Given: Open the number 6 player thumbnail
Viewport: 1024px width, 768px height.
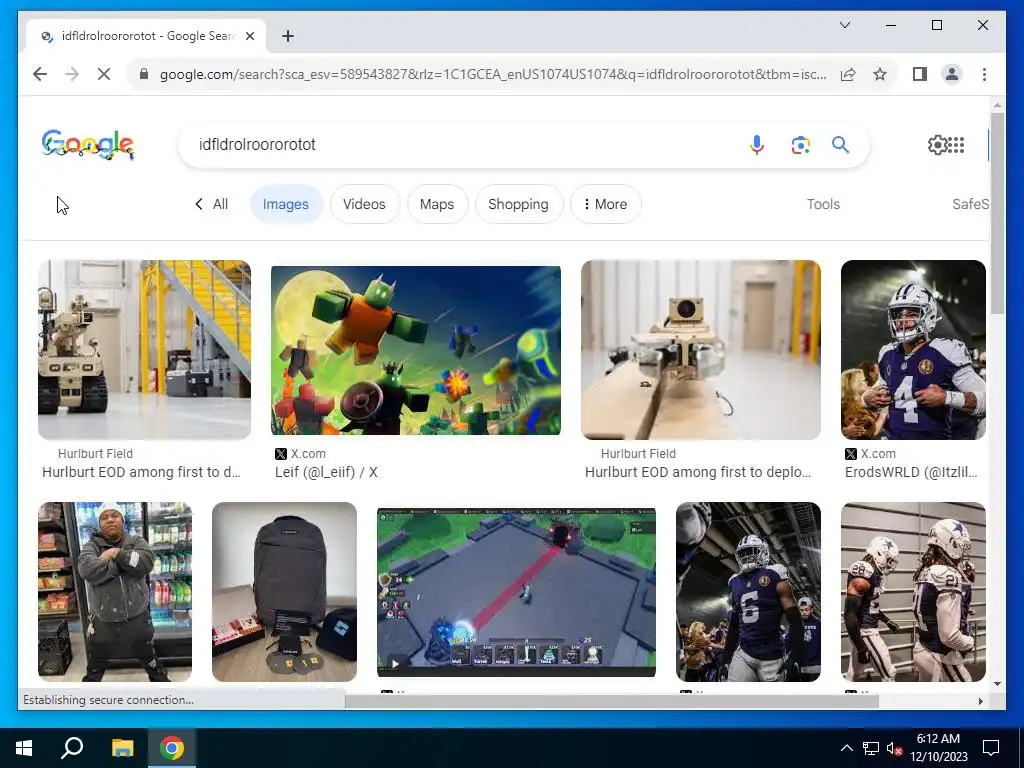Looking at the screenshot, I should pyautogui.click(x=748, y=592).
